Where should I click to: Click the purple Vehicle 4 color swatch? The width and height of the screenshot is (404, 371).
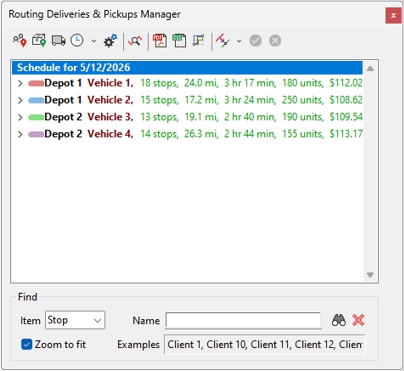[36, 134]
